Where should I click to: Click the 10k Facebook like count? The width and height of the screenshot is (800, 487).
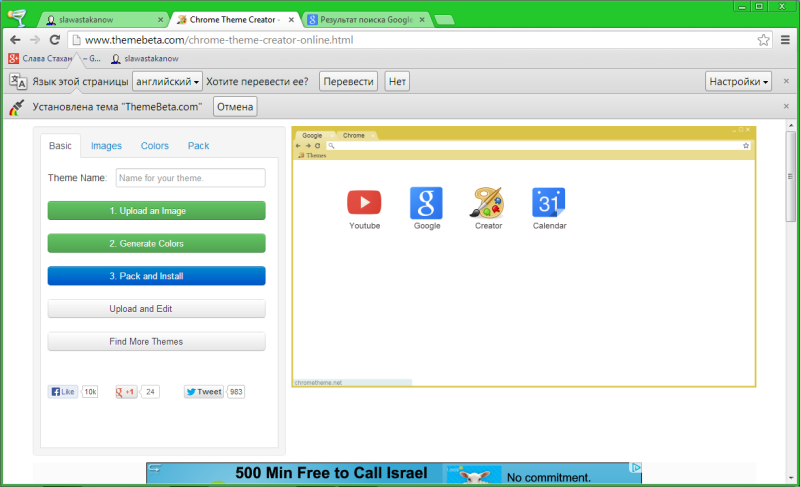point(90,392)
